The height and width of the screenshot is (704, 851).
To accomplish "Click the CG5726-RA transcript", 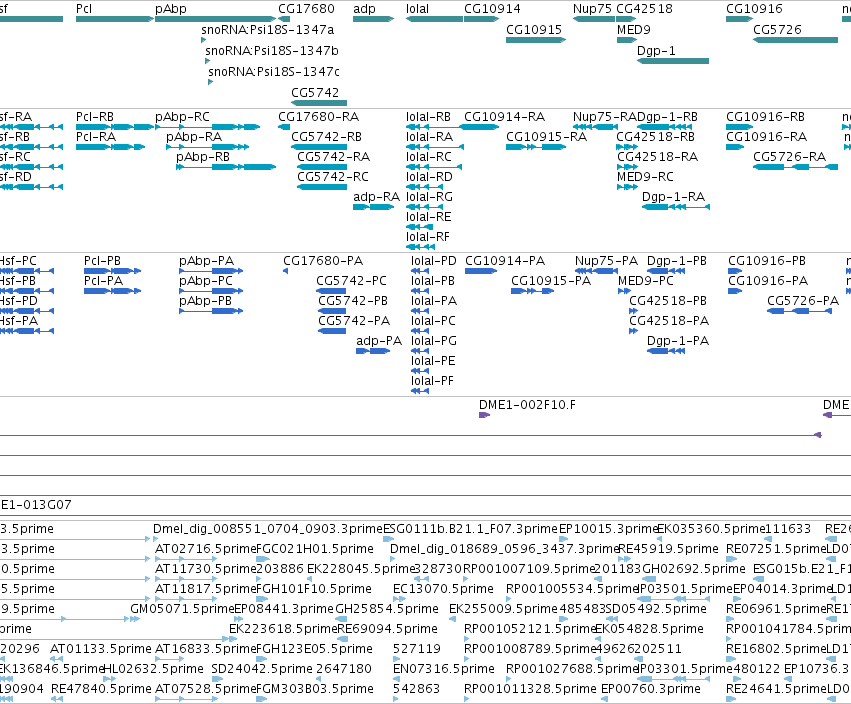I will pyautogui.click(x=795, y=167).
